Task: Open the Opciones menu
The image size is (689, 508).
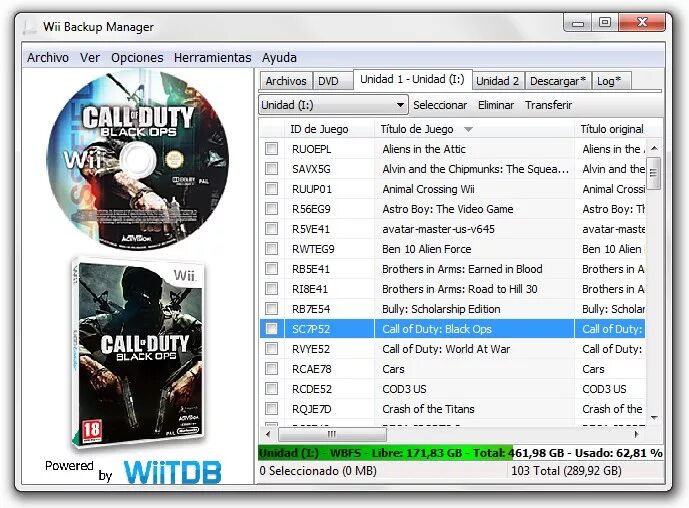Action: tap(137, 58)
